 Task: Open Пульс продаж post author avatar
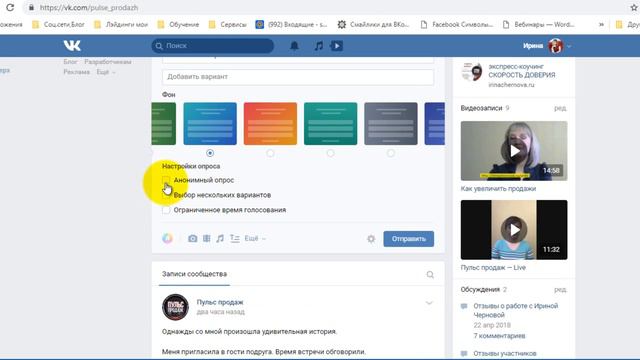pos(176,307)
